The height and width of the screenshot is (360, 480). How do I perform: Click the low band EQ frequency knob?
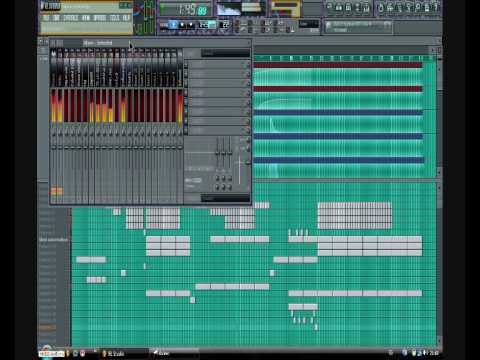[x=218, y=179]
